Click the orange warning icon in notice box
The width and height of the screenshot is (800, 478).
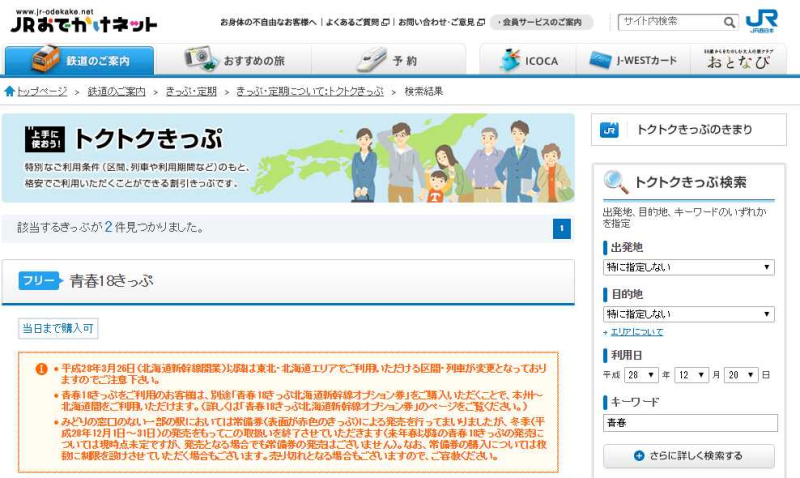(x=42, y=369)
